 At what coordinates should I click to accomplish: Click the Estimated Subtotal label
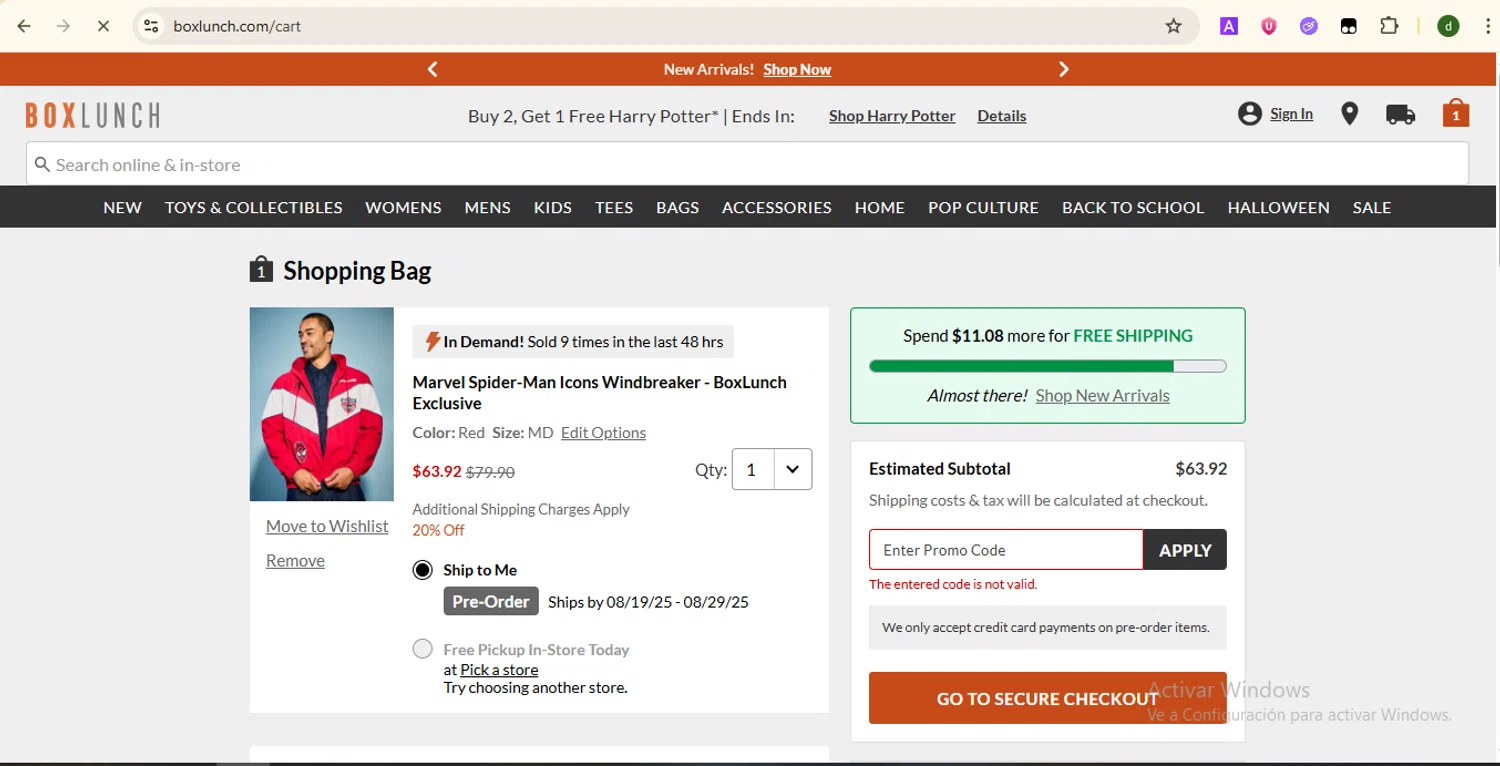[x=940, y=469]
